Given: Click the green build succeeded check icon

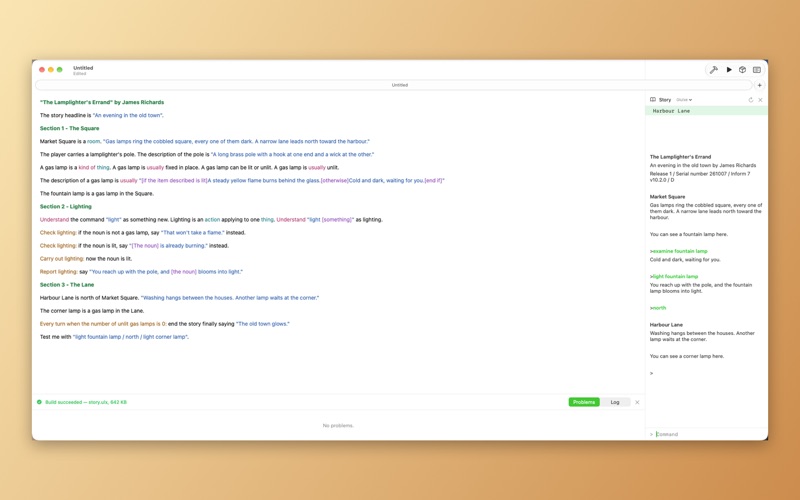Looking at the screenshot, I should pos(39,402).
